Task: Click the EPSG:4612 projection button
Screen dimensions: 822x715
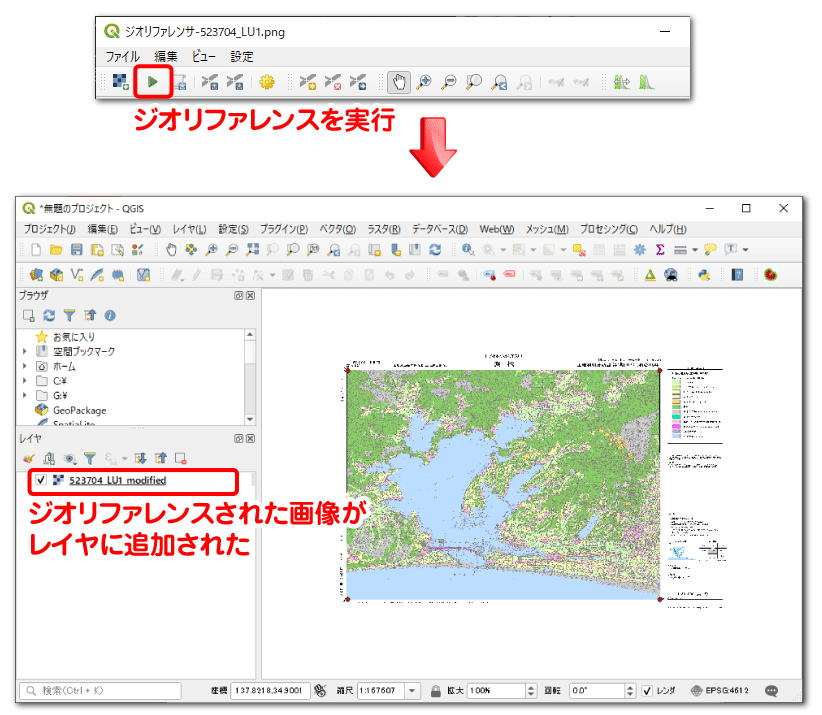Action: pyautogui.click(x=719, y=690)
